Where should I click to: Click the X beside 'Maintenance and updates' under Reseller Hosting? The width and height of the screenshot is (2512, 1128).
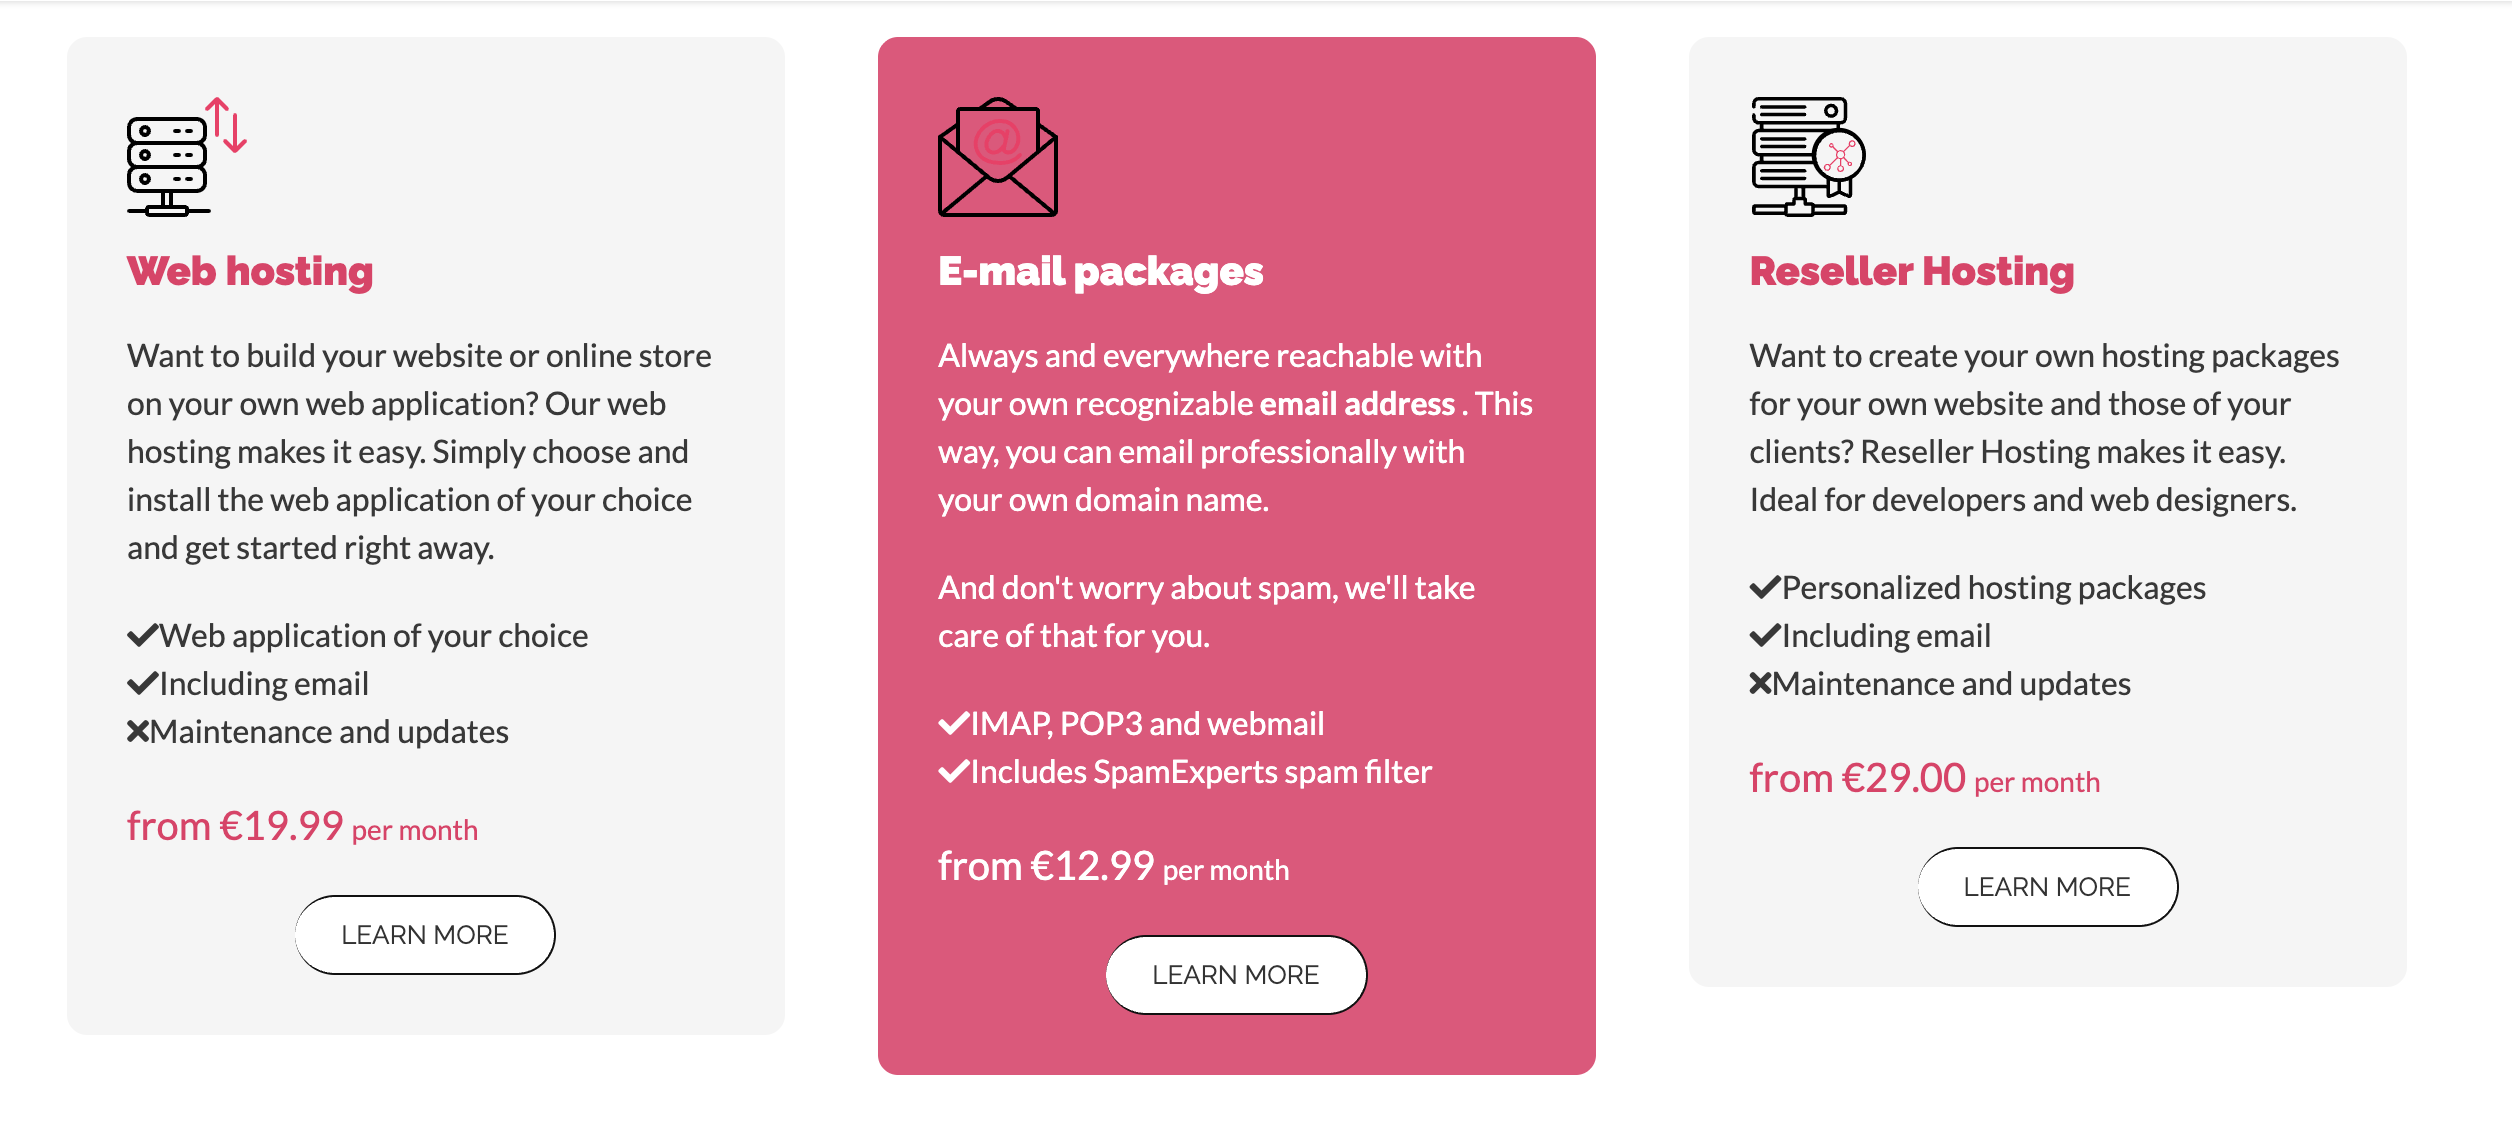1762,683
